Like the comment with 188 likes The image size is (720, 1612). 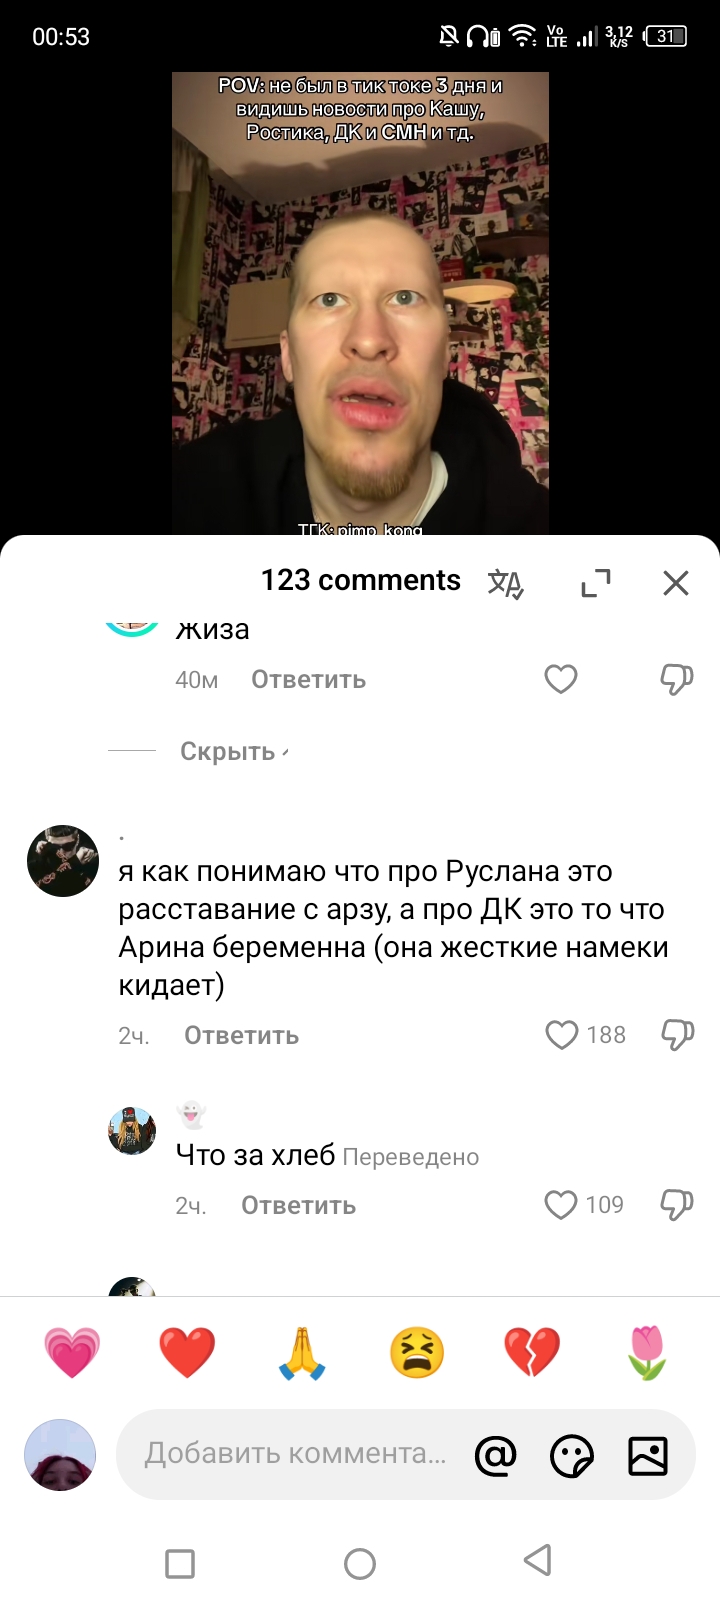pos(562,1035)
